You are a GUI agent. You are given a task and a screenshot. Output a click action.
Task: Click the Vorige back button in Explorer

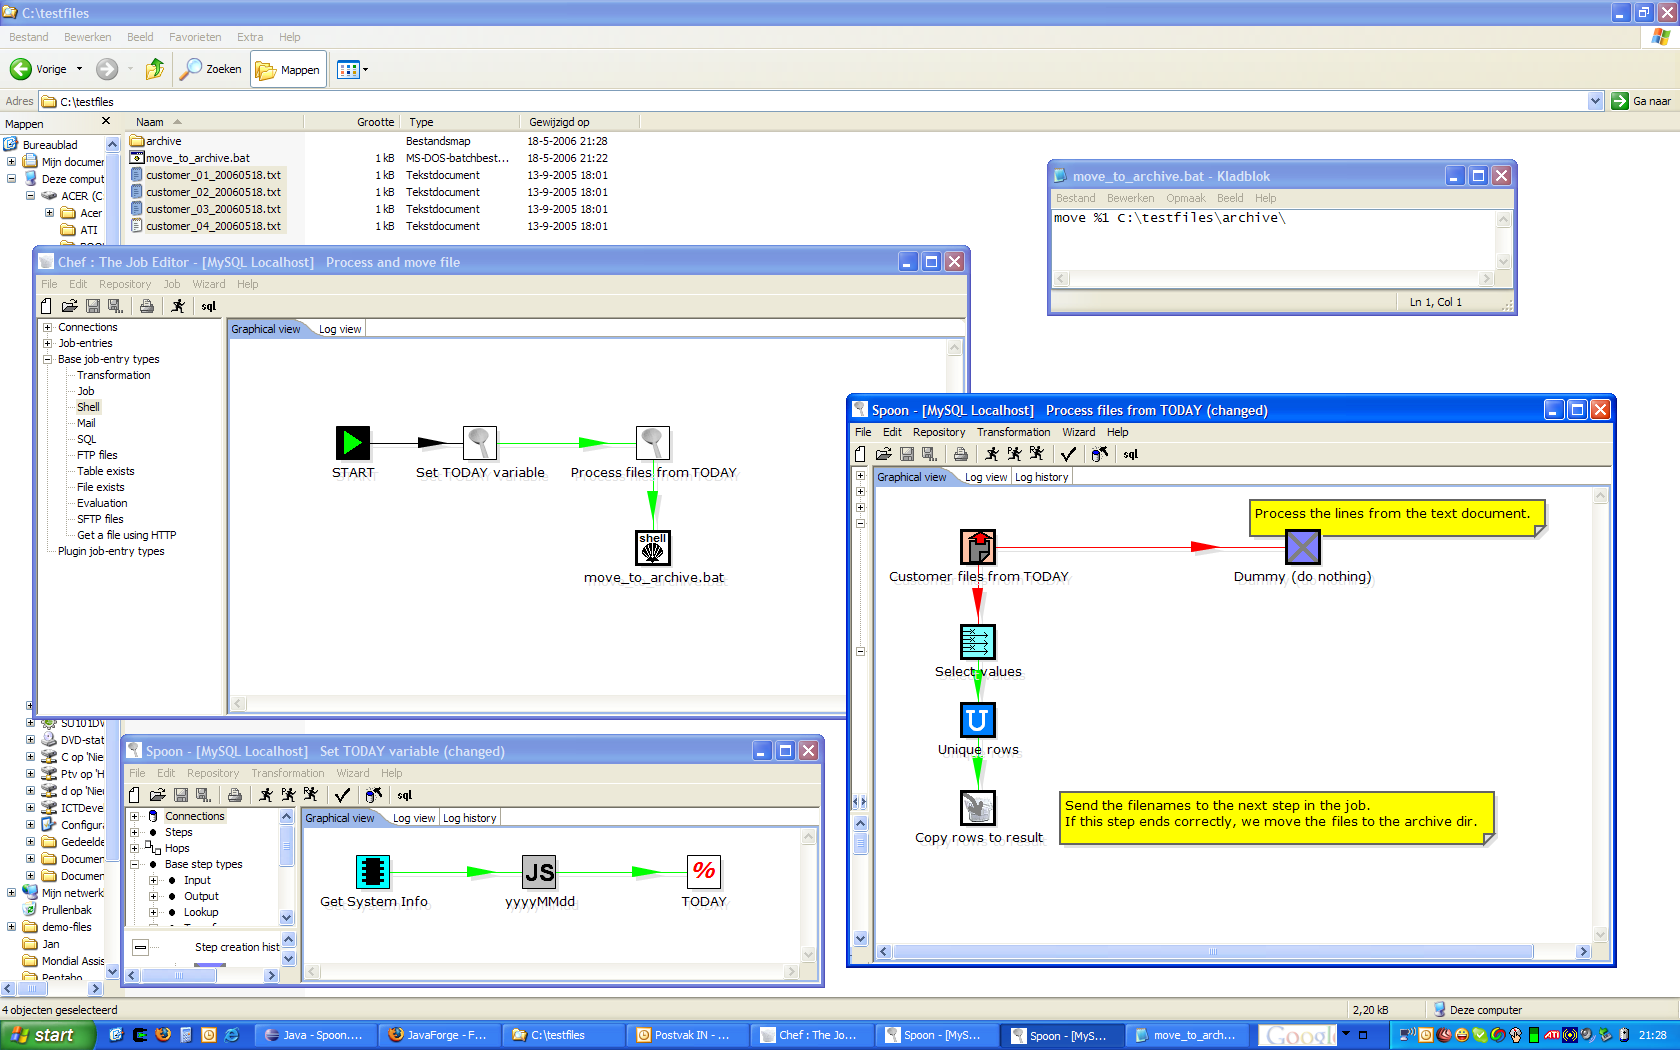click(x=39, y=69)
